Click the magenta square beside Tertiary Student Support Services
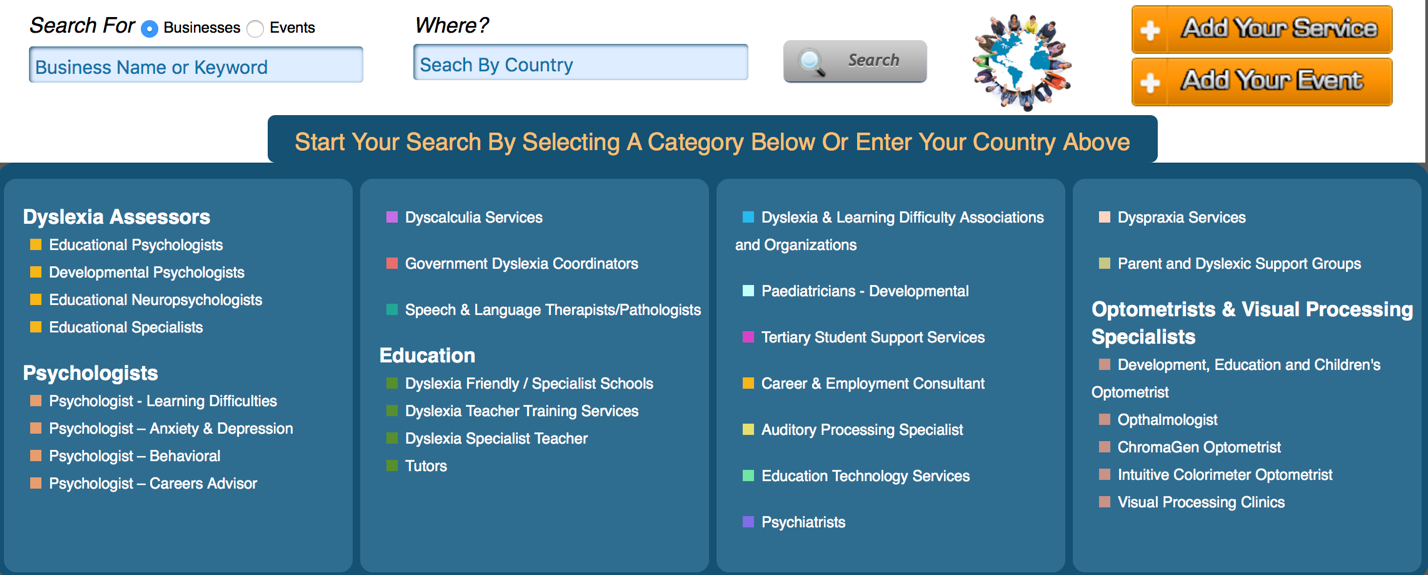Screen dimensions: 1428x575 coord(748,337)
